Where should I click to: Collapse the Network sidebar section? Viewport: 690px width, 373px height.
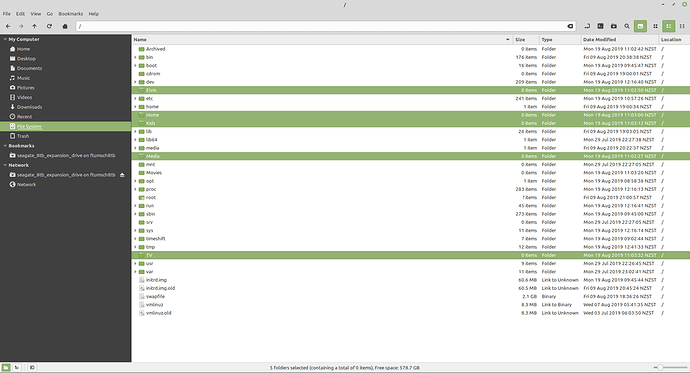click(5, 165)
